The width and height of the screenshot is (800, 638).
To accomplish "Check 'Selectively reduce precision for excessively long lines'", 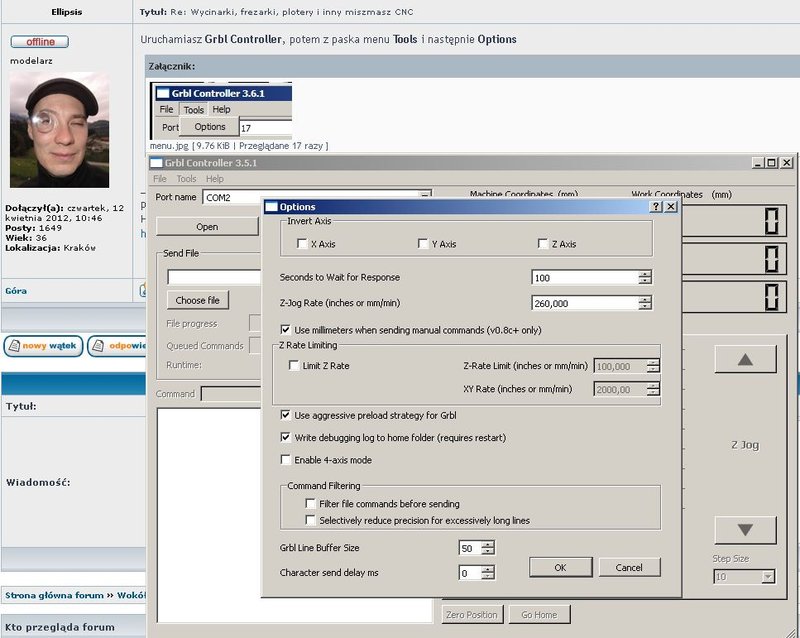I will click(x=310, y=520).
